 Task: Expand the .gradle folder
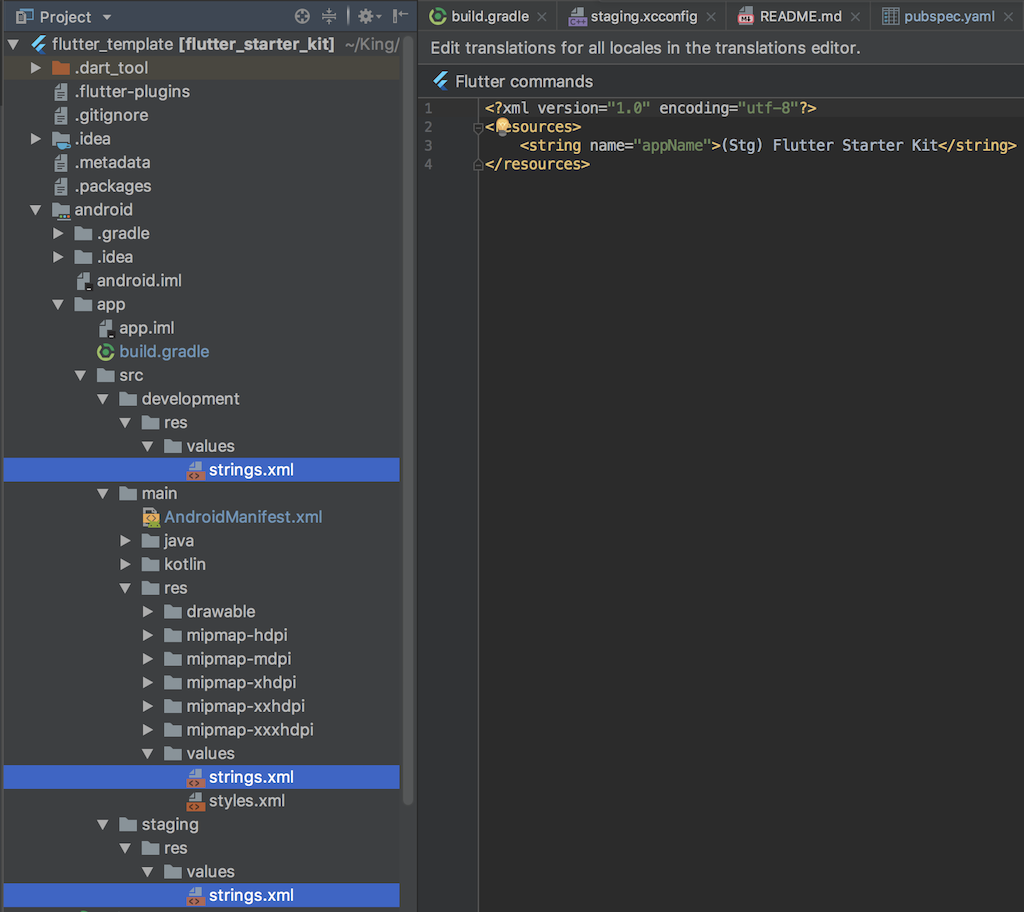(x=58, y=233)
